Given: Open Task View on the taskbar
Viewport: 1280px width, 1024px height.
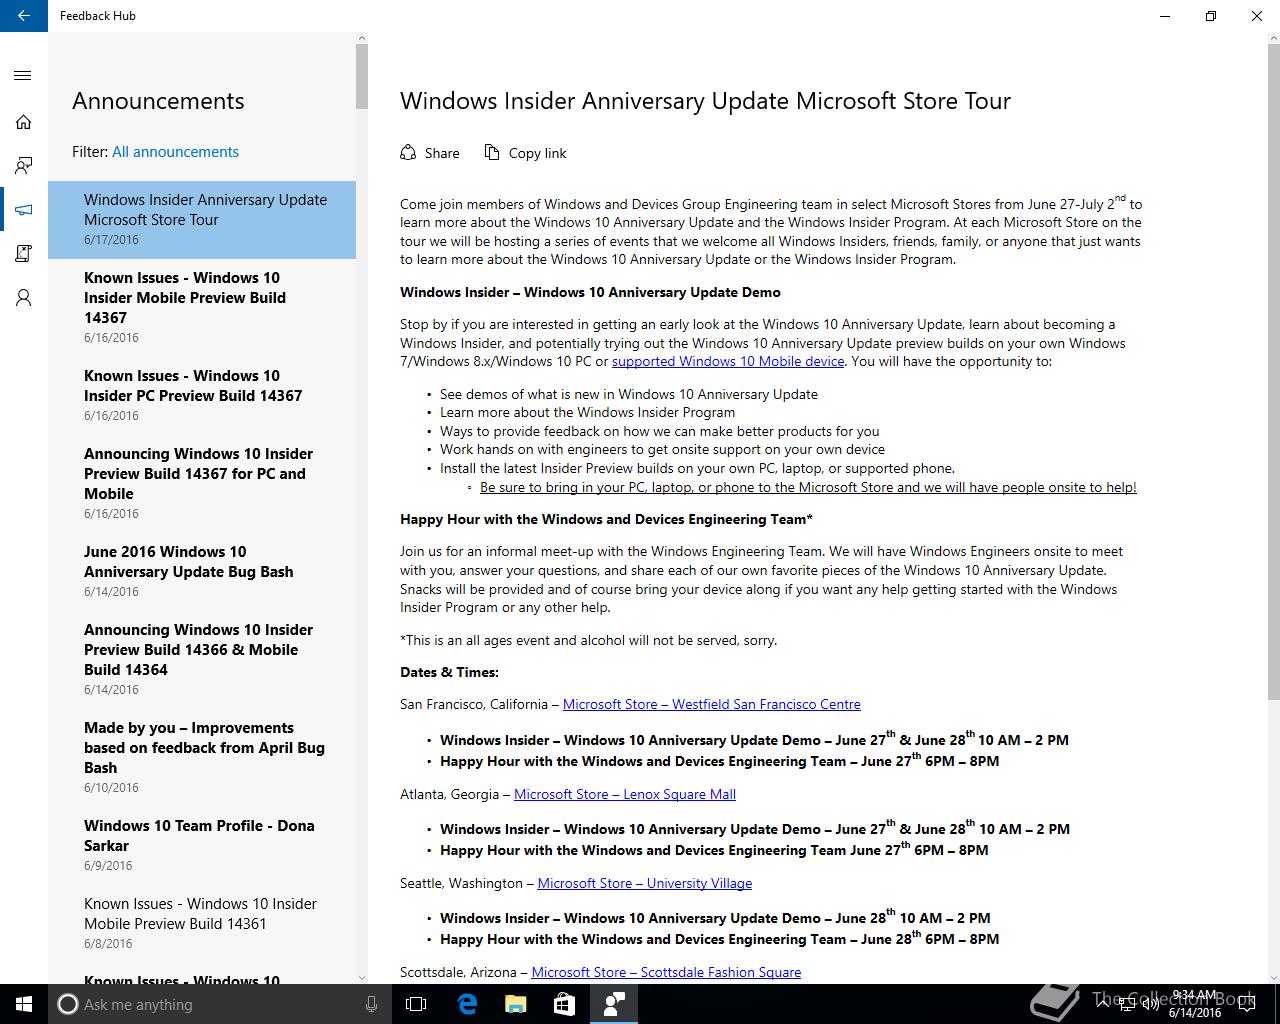Looking at the screenshot, I should point(416,1004).
